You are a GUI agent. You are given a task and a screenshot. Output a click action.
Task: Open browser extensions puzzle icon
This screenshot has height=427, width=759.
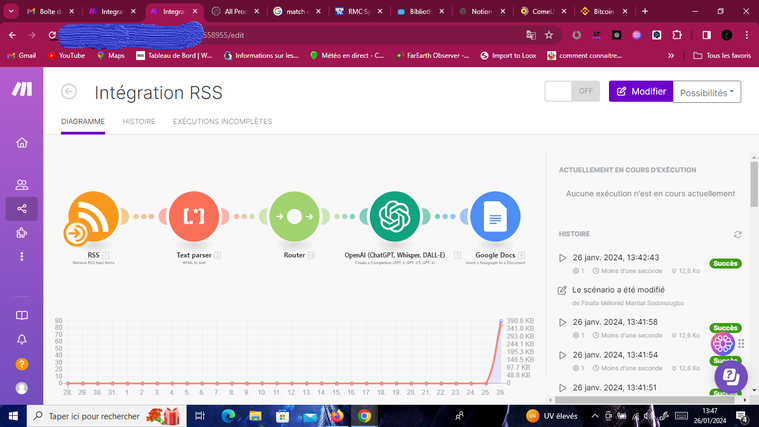pos(677,35)
